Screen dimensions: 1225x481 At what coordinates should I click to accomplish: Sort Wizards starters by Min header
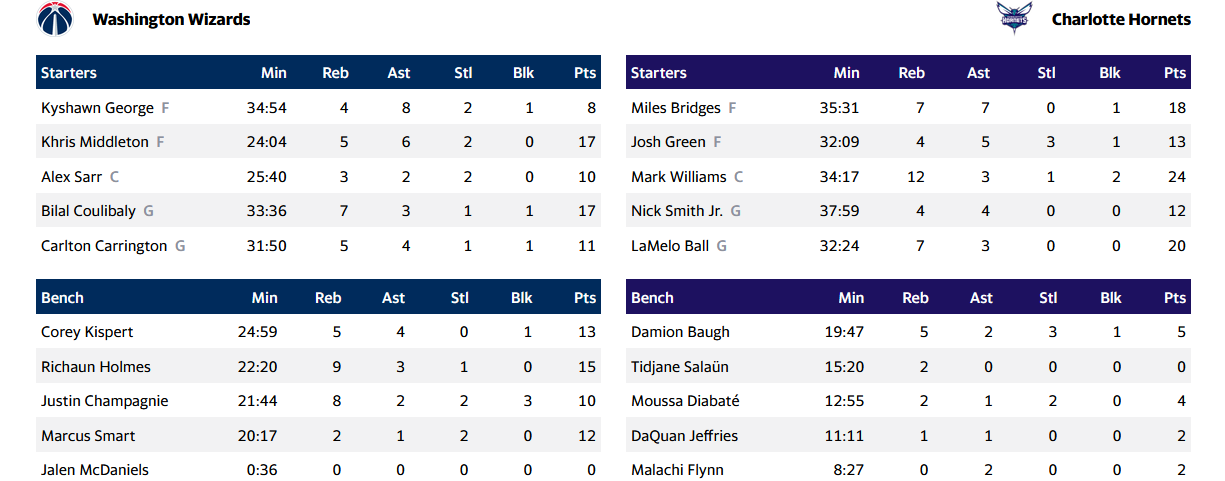pyautogui.click(x=273, y=73)
